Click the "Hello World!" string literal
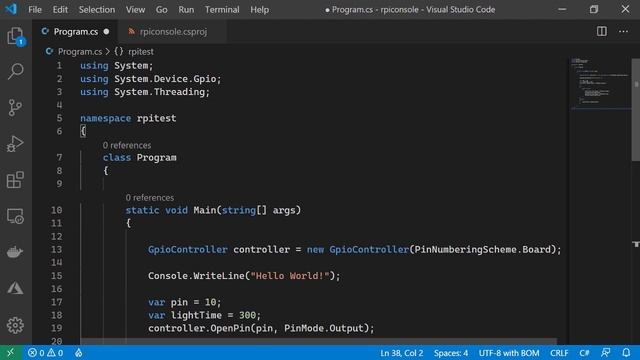640x360 pixels. tap(290, 276)
